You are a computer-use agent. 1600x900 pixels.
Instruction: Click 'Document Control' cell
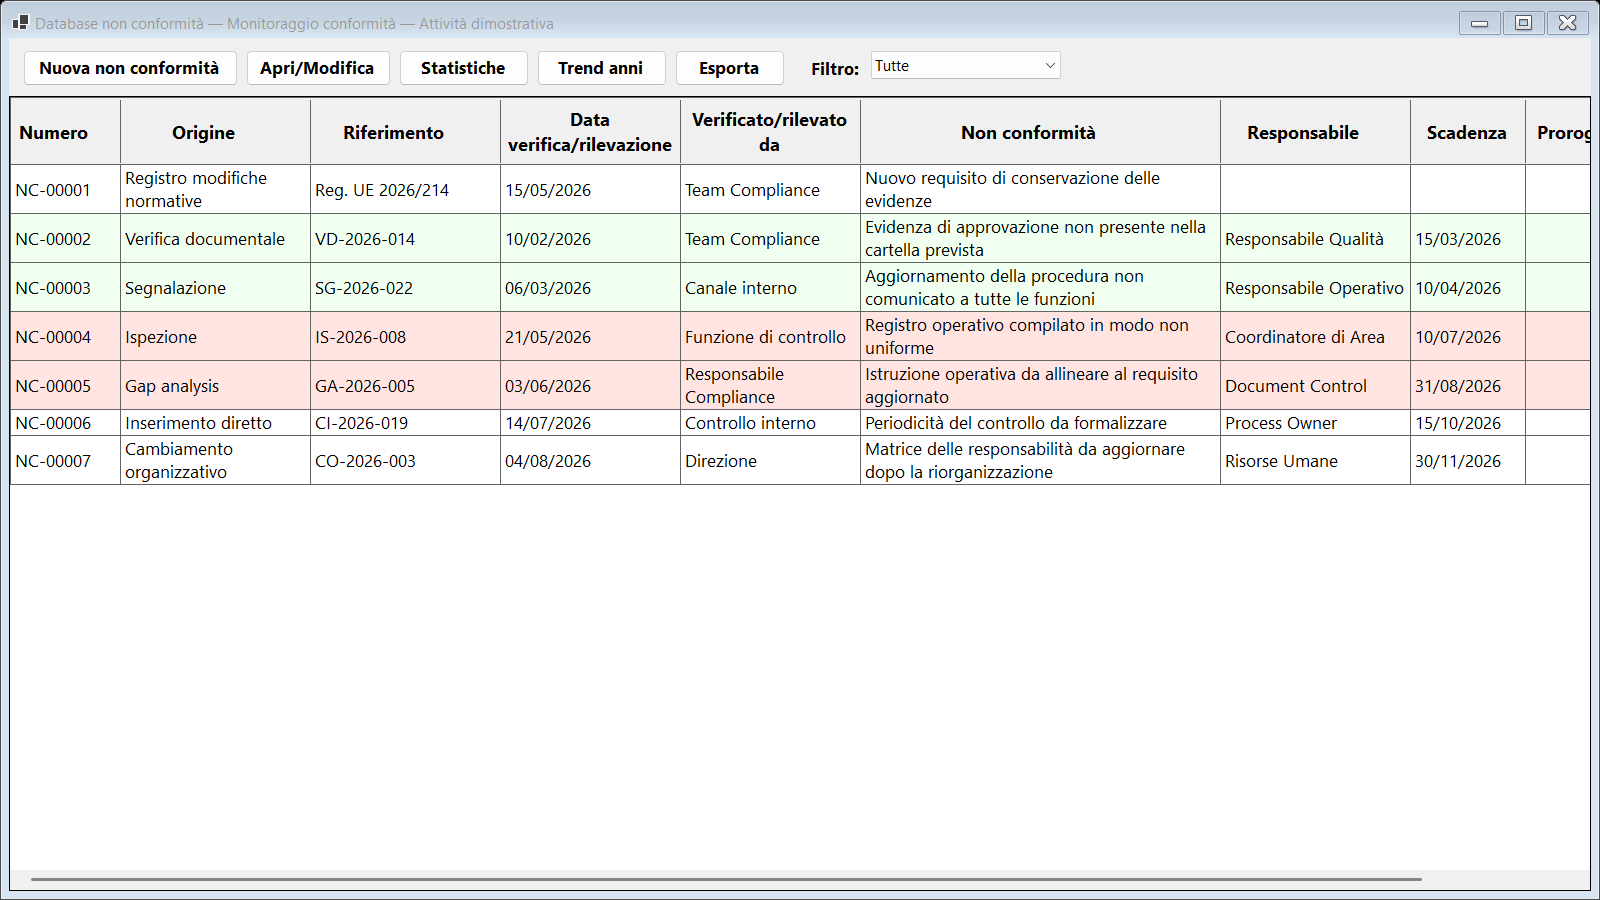tap(1315, 385)
